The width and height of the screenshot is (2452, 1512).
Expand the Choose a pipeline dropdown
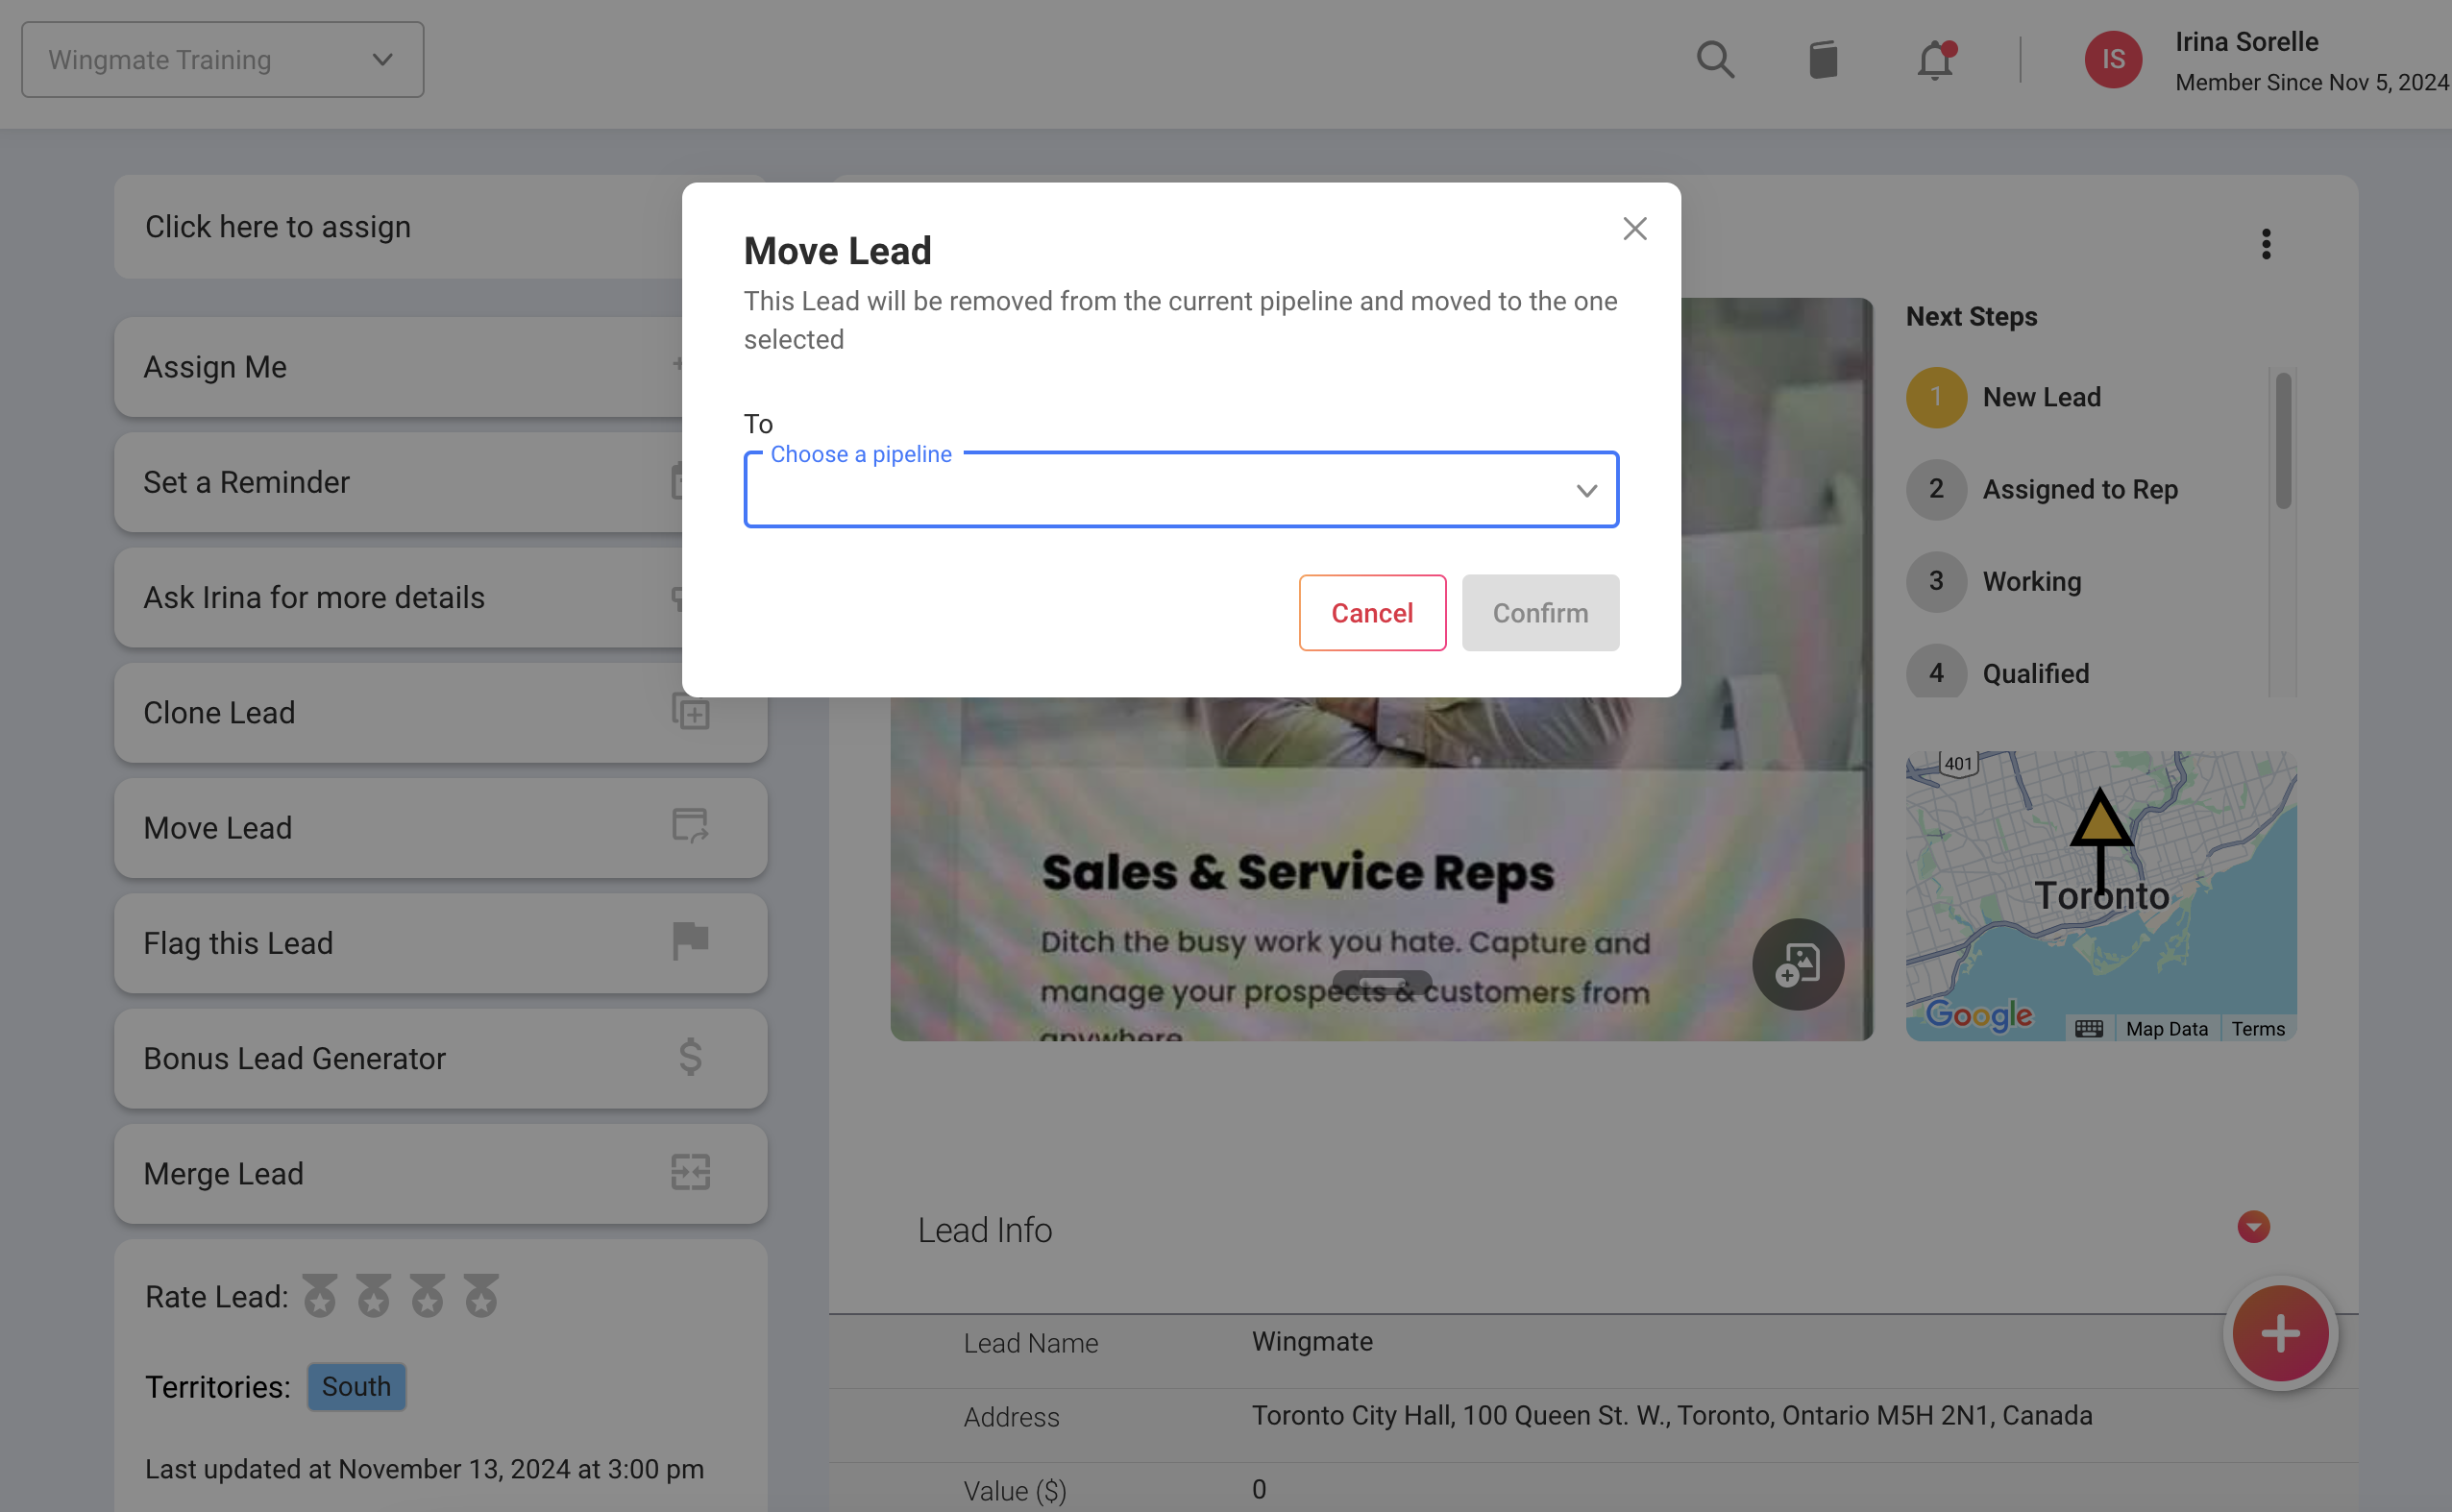pos(1180,490)
